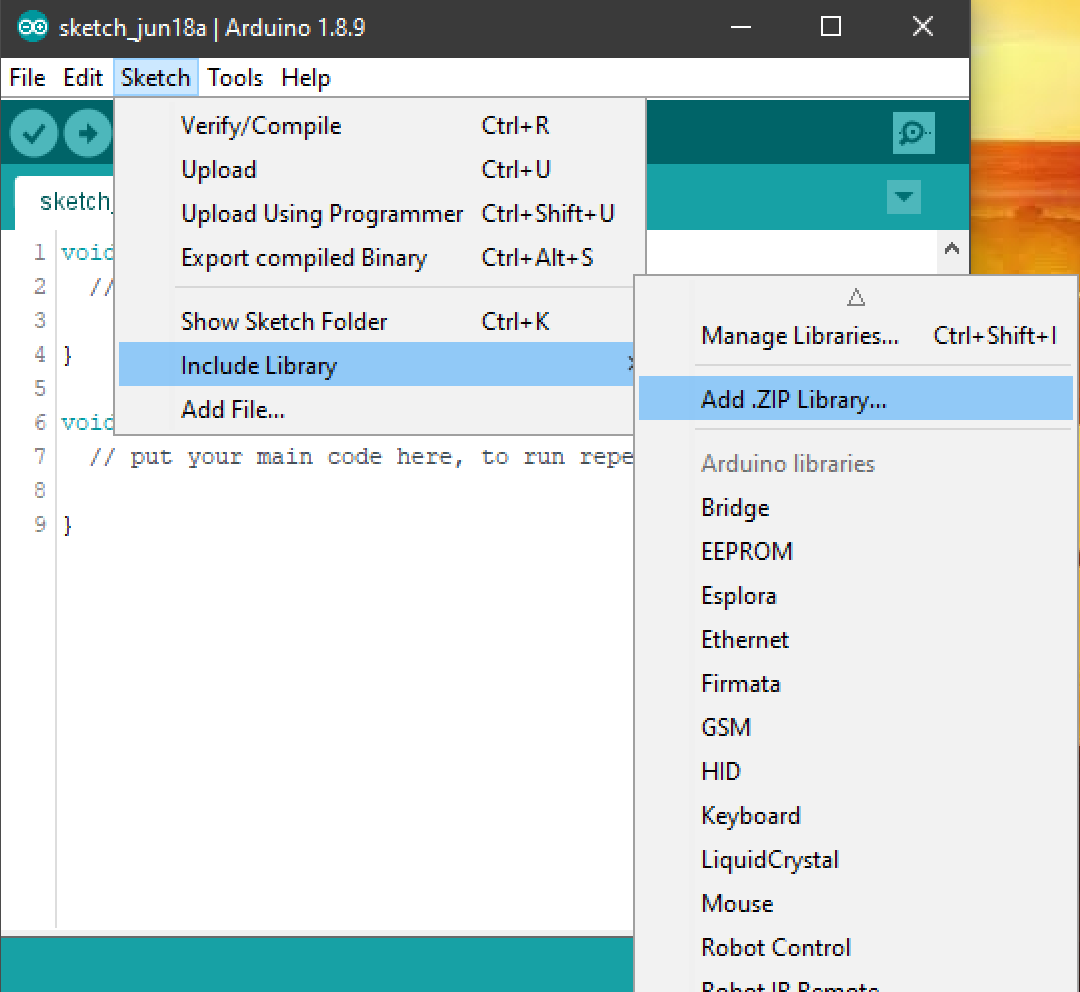The width and height of the screenshot is (1080, 992).
Task: Open the tab options dropdown arrow
Action: [x=904, y=197]
